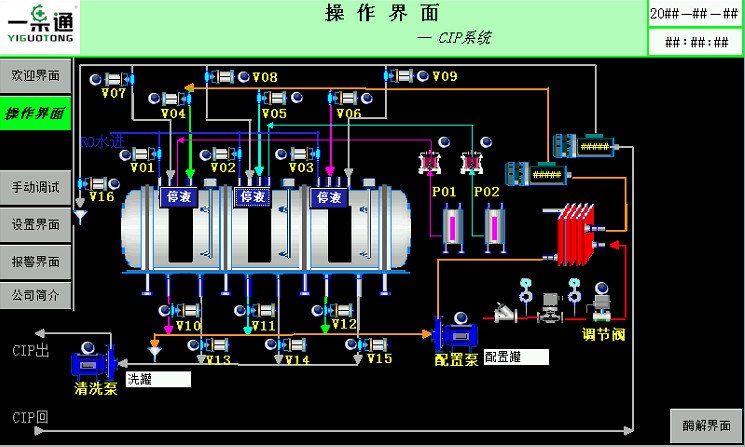This screenshot has height=447, width=745.
Task: Click the 配置罐 text field
Action: (516, 356)
